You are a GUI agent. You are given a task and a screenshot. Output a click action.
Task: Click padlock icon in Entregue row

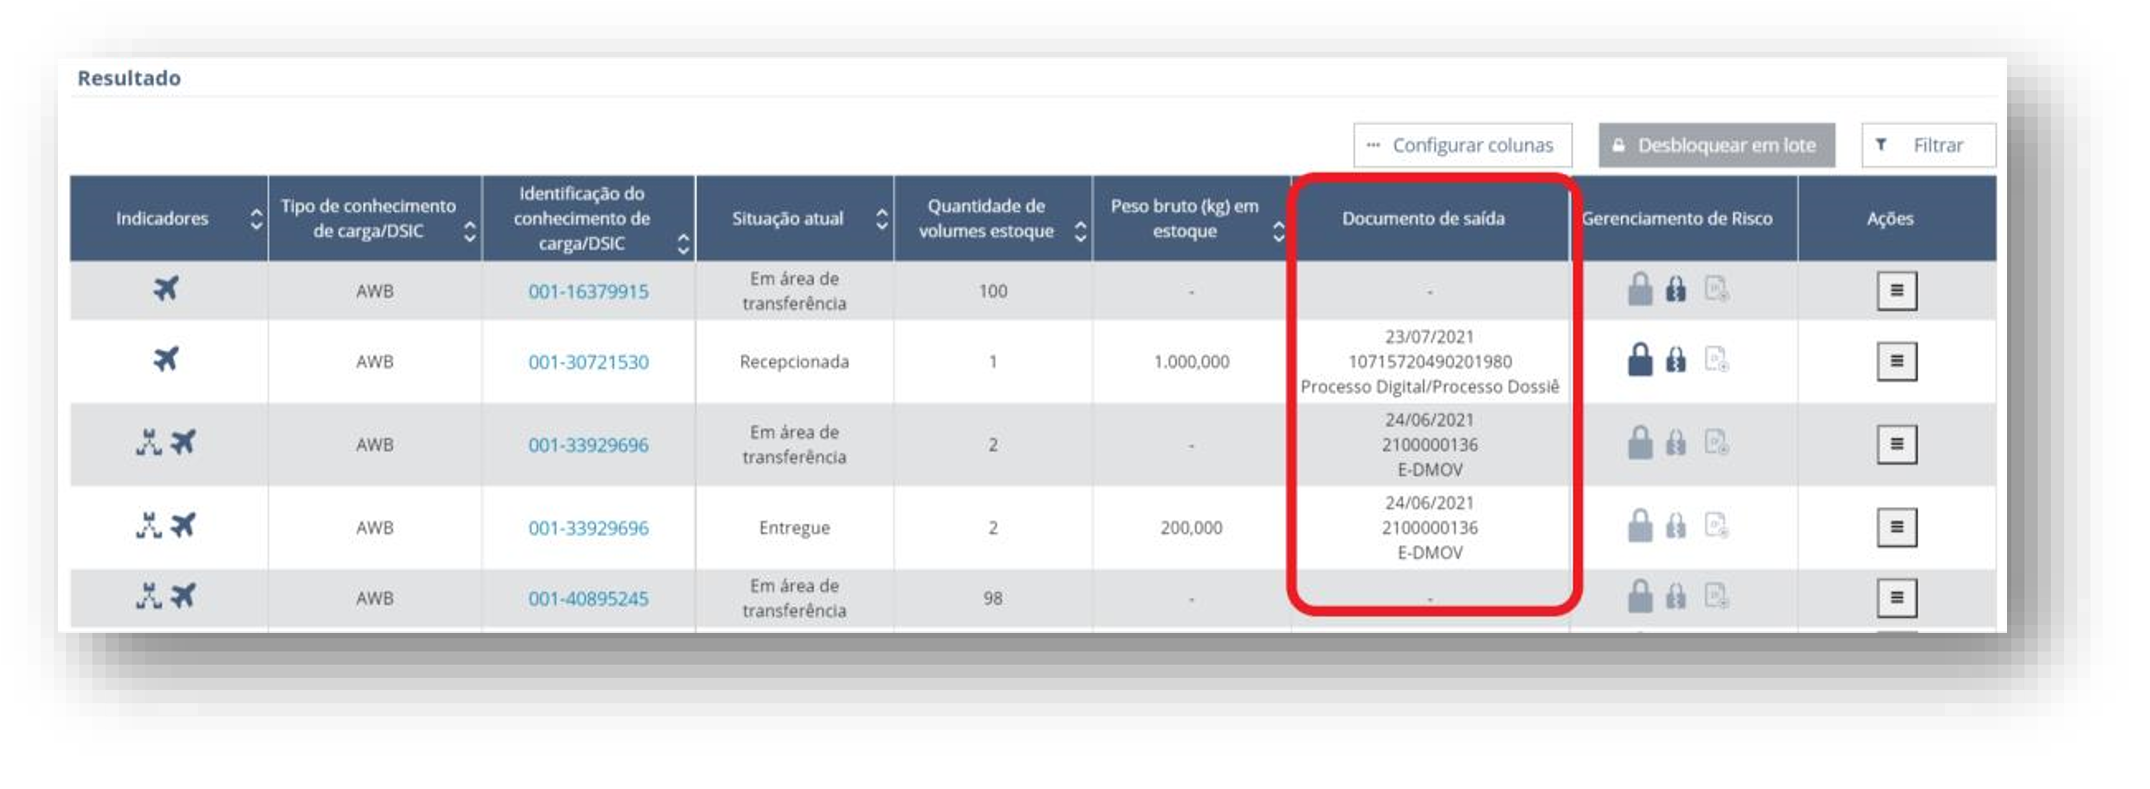click(1640, 525)
